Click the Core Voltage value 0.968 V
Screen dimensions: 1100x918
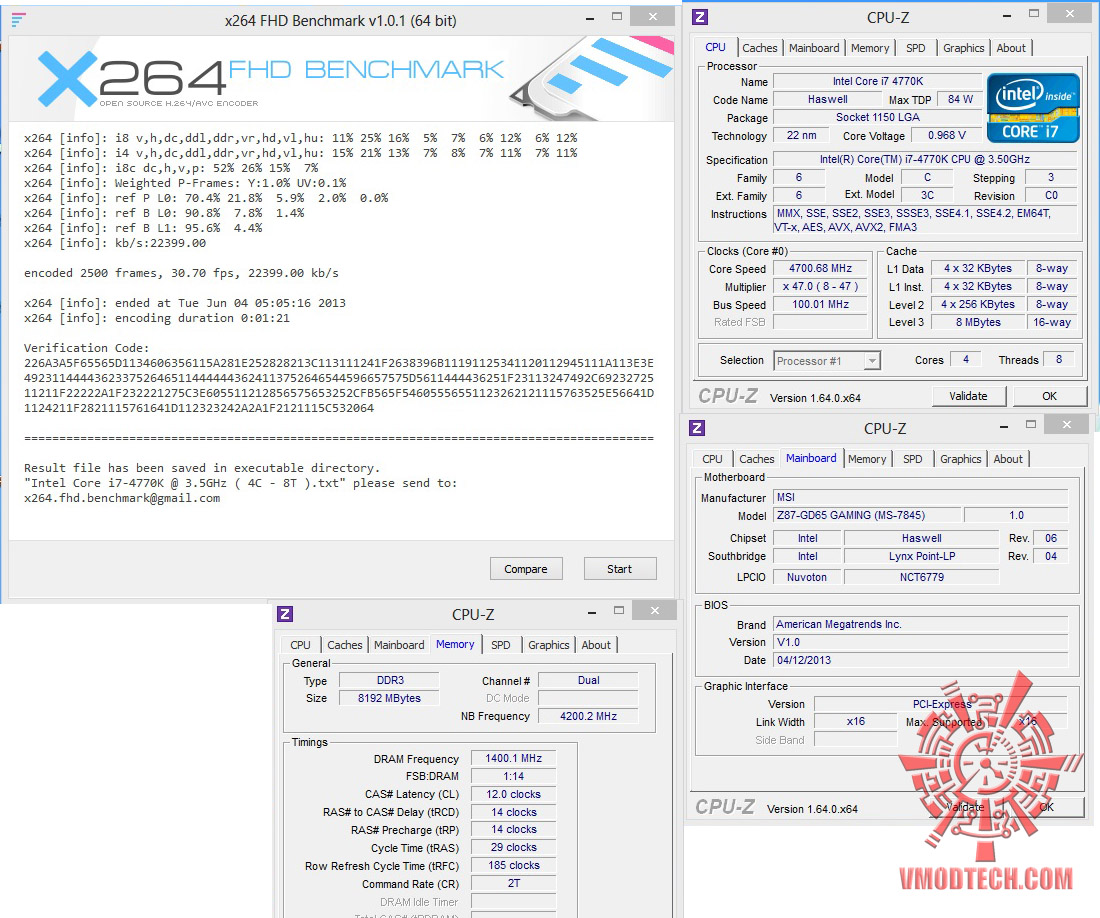946,135
